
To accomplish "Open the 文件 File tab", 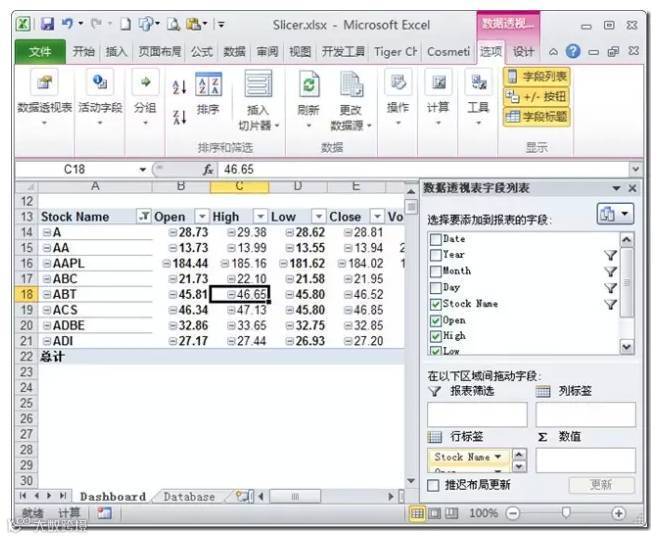I will pyautogui.click(x=40, y=52).
